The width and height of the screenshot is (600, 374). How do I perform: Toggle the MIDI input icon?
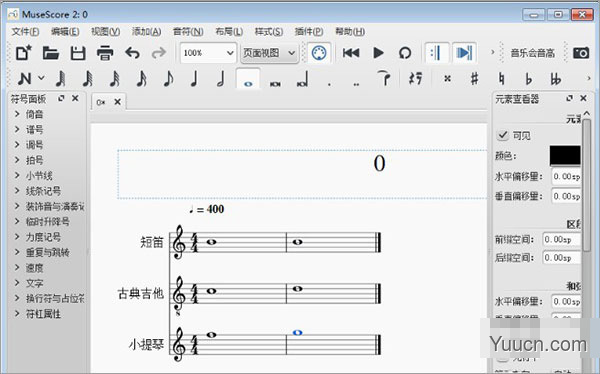(319, 53)
